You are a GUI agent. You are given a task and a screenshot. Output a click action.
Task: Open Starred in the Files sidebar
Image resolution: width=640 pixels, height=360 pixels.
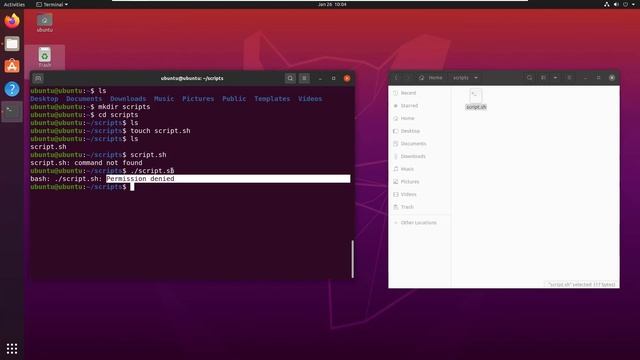click(420, 106)
